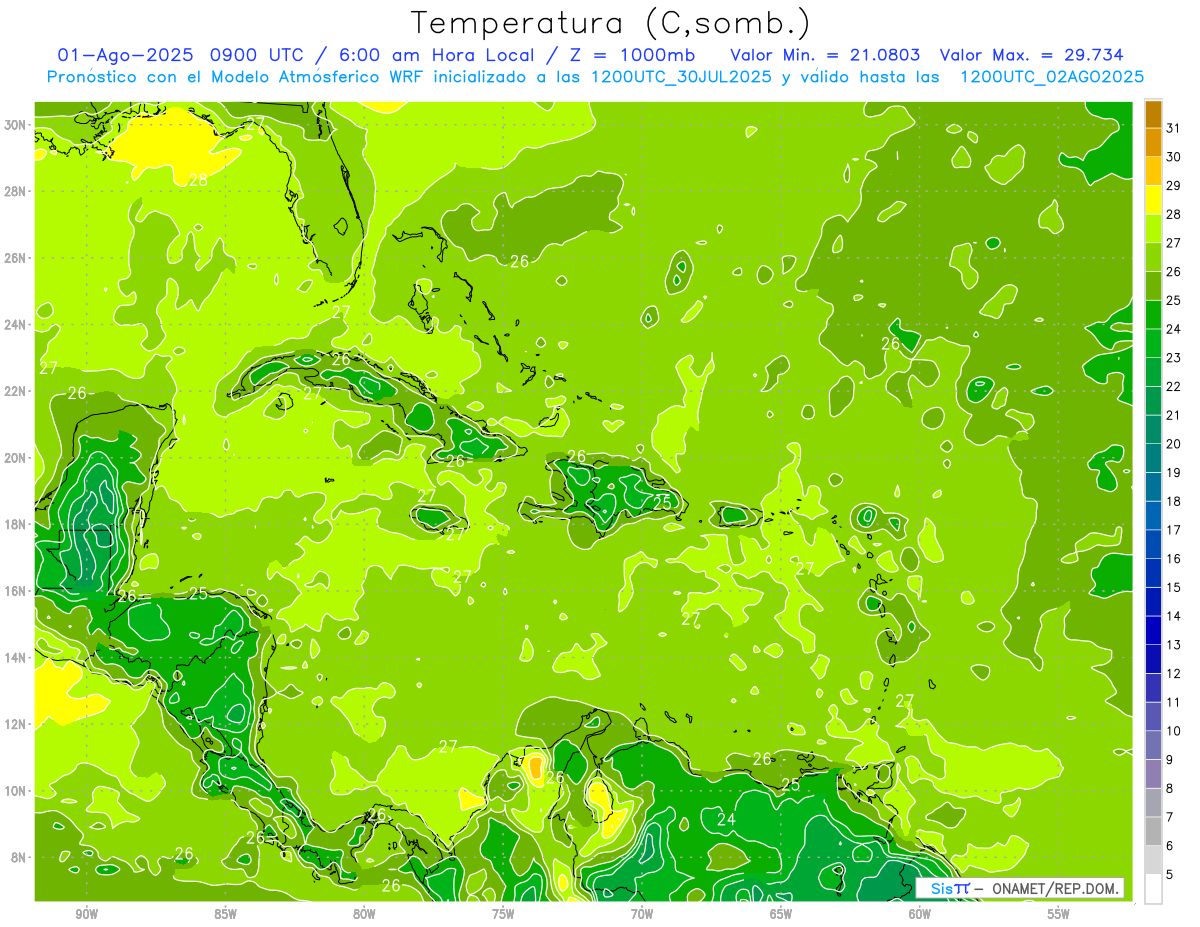Click the 65W longitude label

[x=781, y=914]
